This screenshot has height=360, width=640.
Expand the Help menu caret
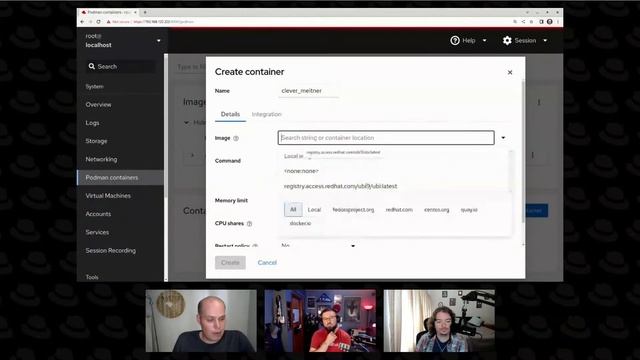pyautogui.click(x=484, y=40)
